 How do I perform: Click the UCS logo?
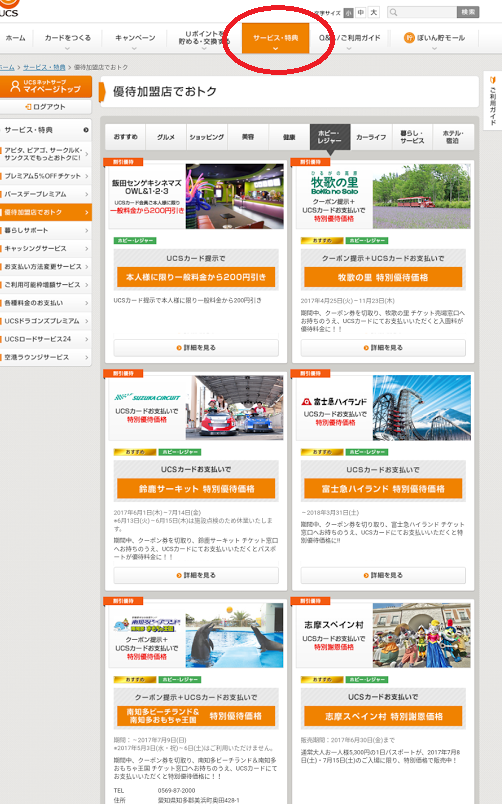[9, 8]
